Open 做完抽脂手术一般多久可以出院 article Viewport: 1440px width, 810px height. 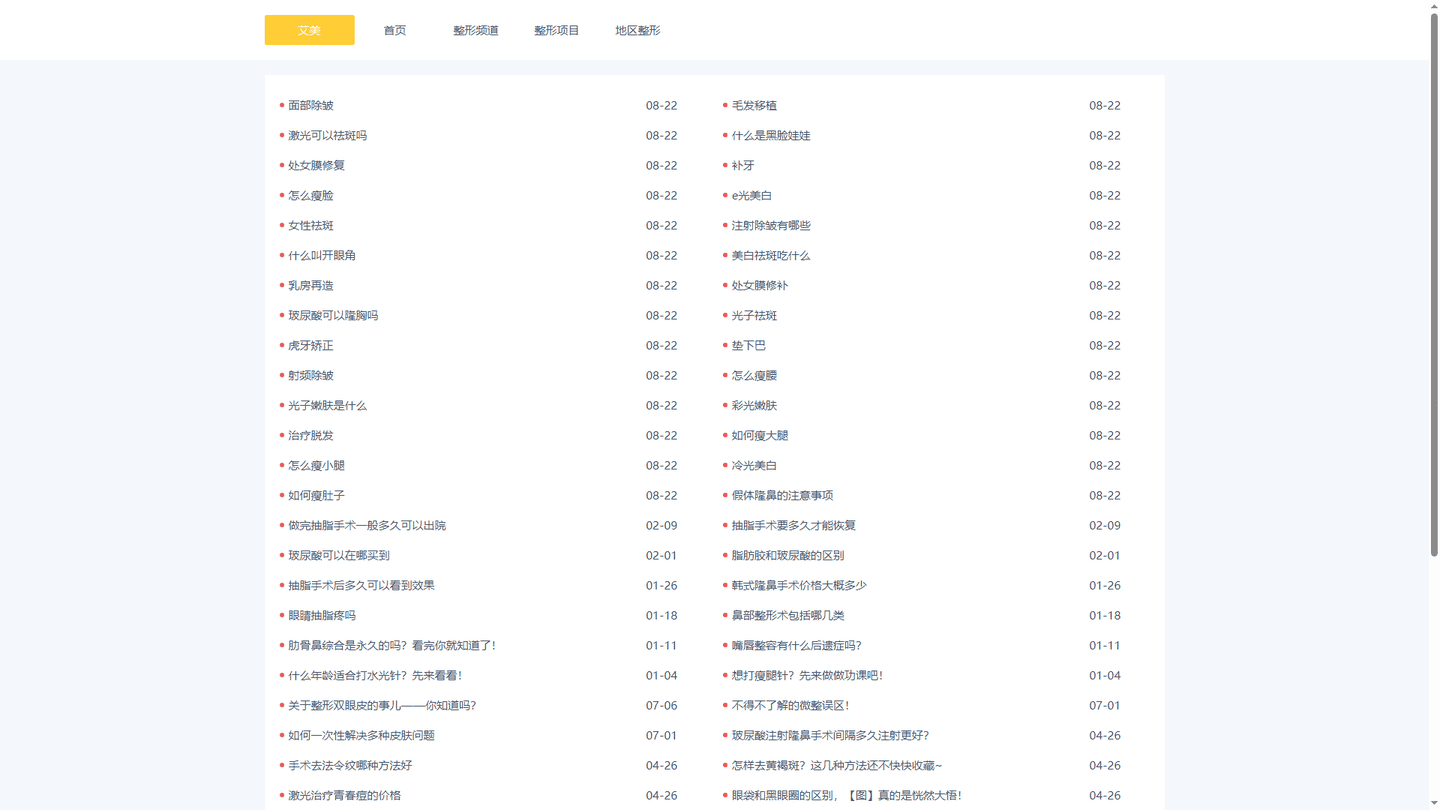[x=367, y=525]
